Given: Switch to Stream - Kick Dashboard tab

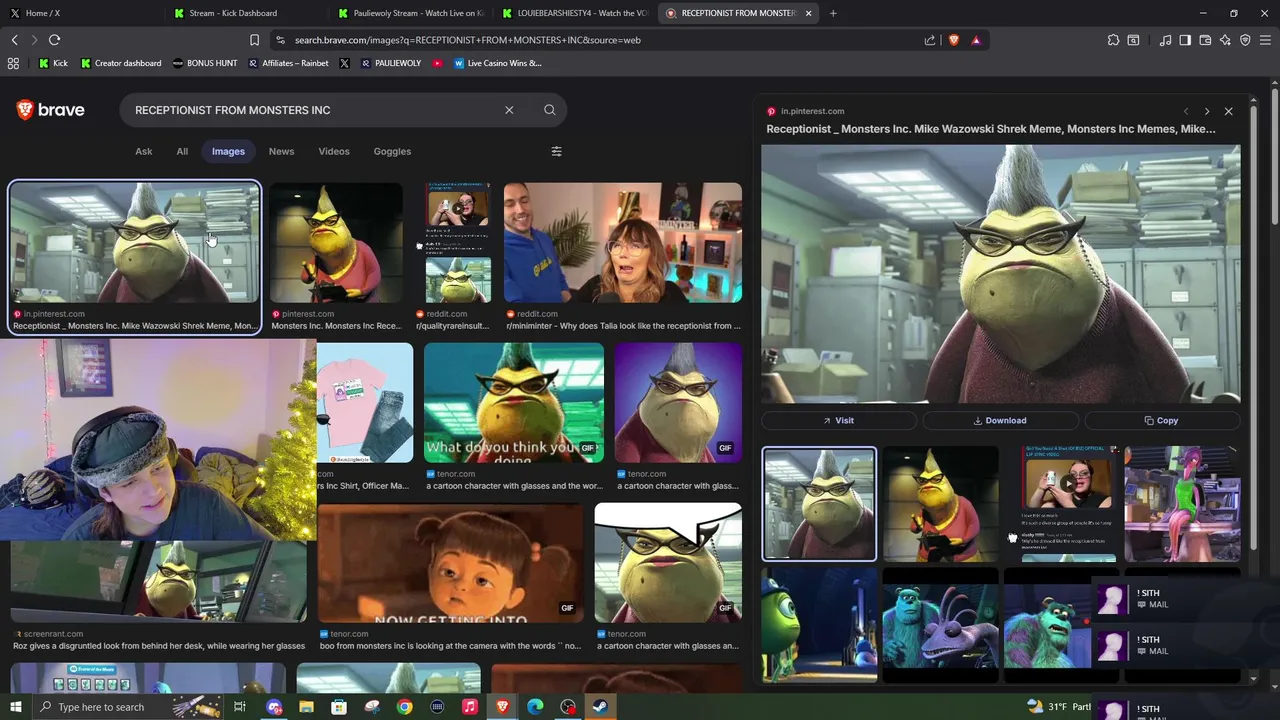Looking at the screenshot, I should (x=245, y=13).
